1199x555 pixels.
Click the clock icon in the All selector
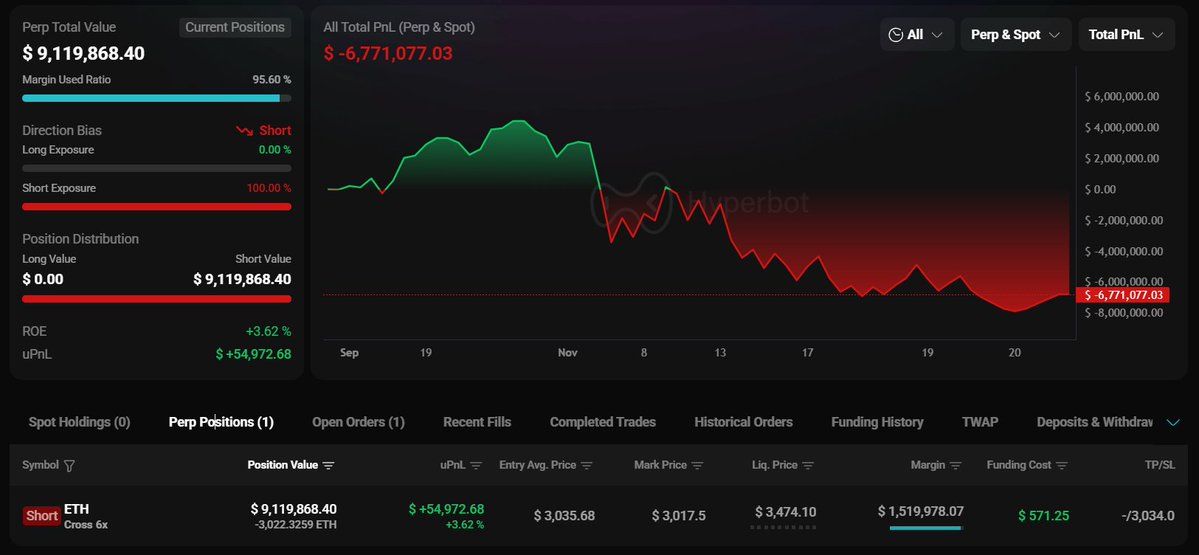coord(895,34)
